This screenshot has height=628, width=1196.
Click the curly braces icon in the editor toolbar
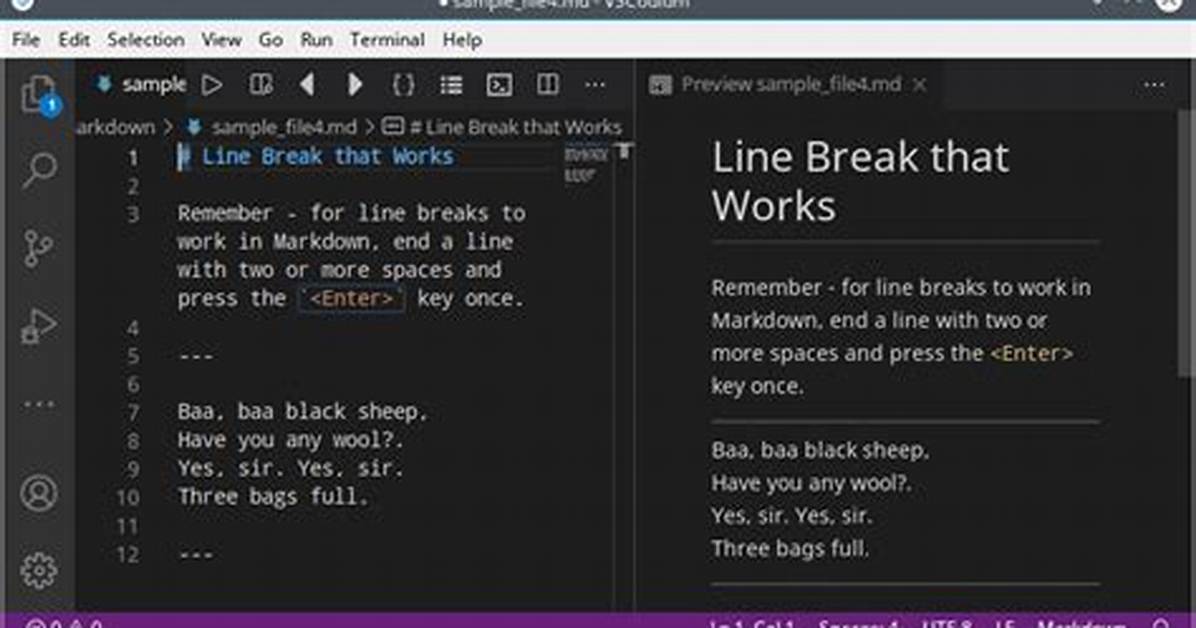tap(403, 84)
